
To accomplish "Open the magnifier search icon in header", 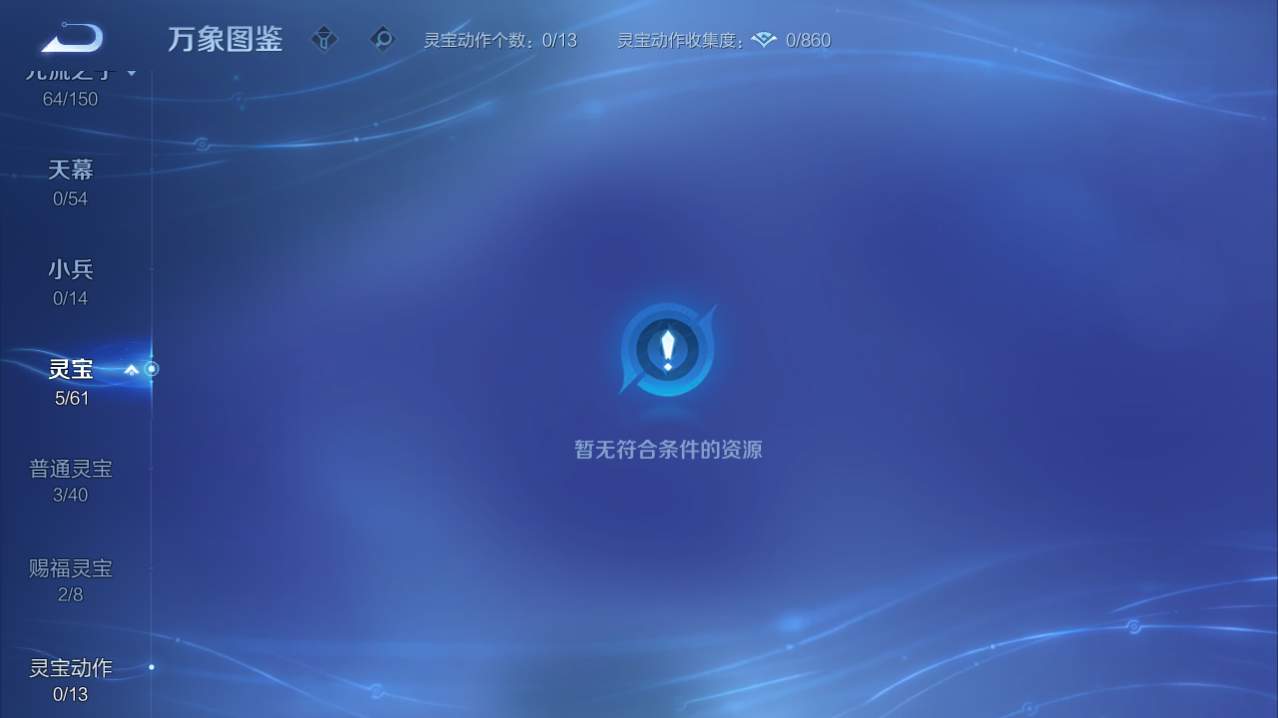I will [382, 39].
